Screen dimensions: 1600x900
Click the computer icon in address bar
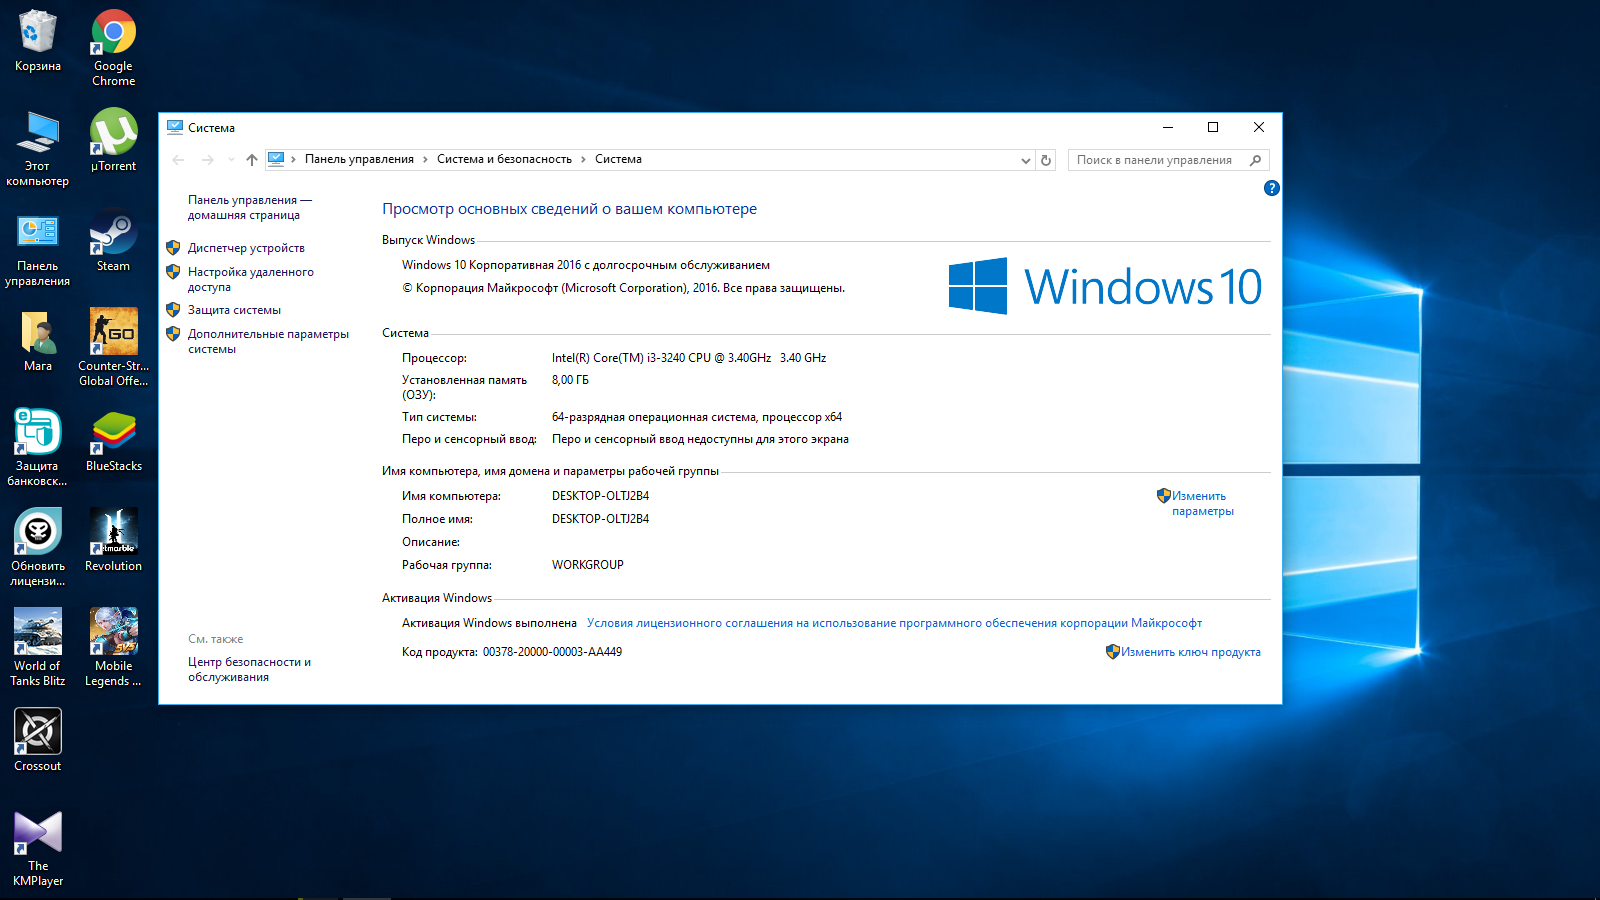(276, 159)
